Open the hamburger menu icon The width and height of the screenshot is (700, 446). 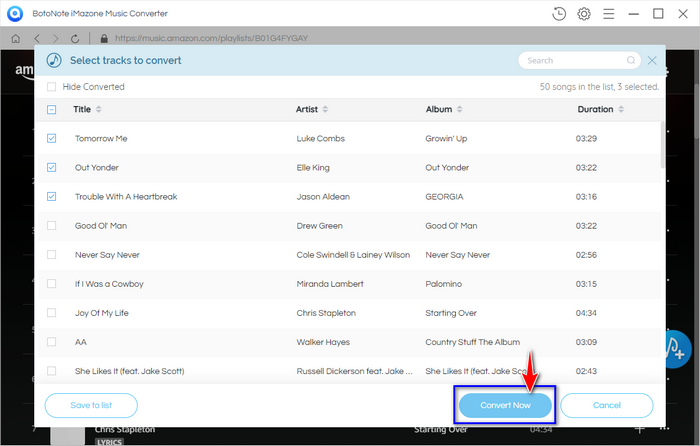pyautogui.click(x=608, y=14)
